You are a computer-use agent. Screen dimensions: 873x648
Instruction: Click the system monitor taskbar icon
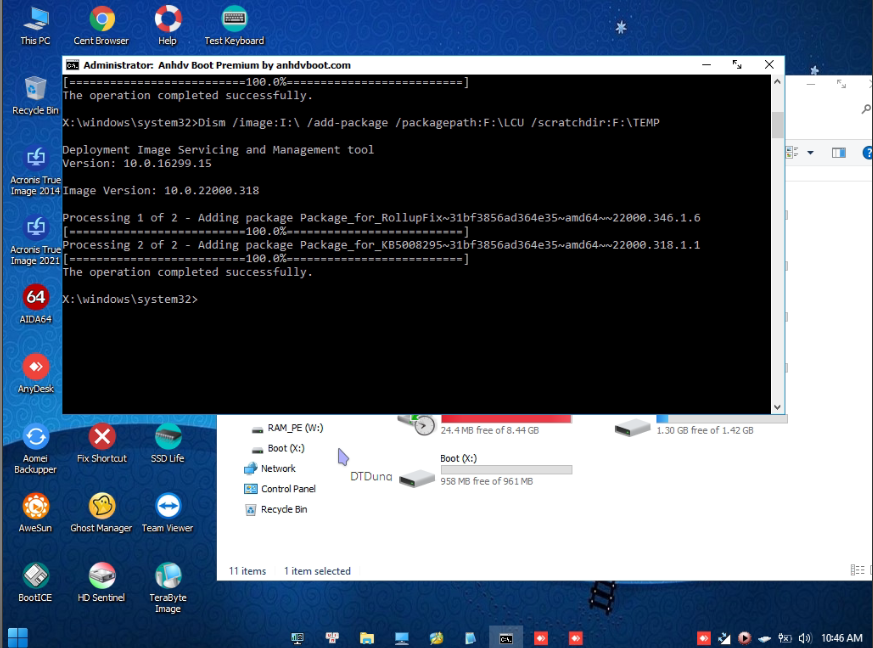click(298, 638)
